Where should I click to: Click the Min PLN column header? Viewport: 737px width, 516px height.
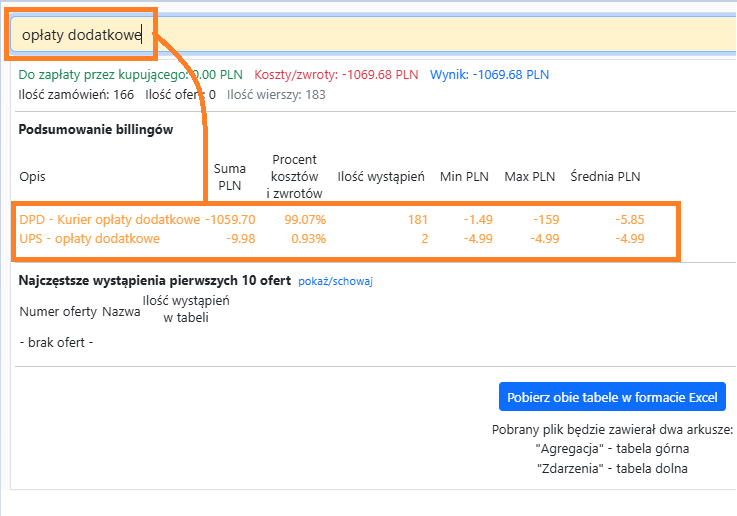click(464, 177)
